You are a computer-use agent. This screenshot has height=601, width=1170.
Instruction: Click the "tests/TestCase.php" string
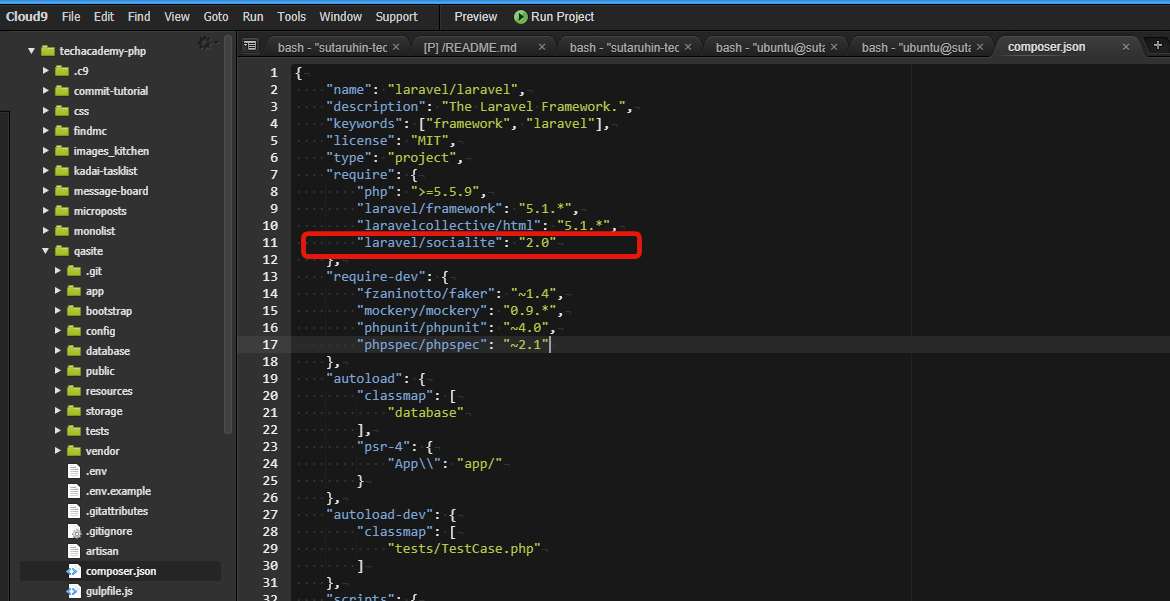point(463,549)
